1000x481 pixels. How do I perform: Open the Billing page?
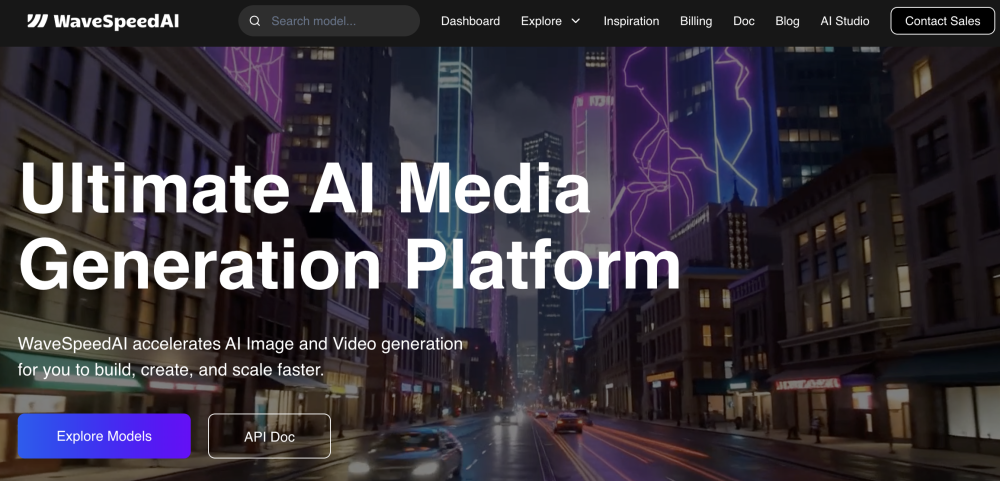click(696, 21)
